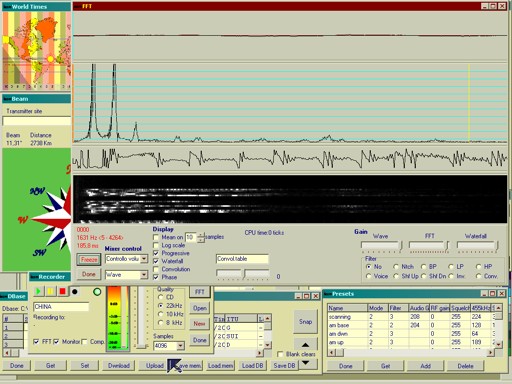This screenshot has height=384, width=512.
Task: Click the FFT window title icon
Action: tap(78, 6)
